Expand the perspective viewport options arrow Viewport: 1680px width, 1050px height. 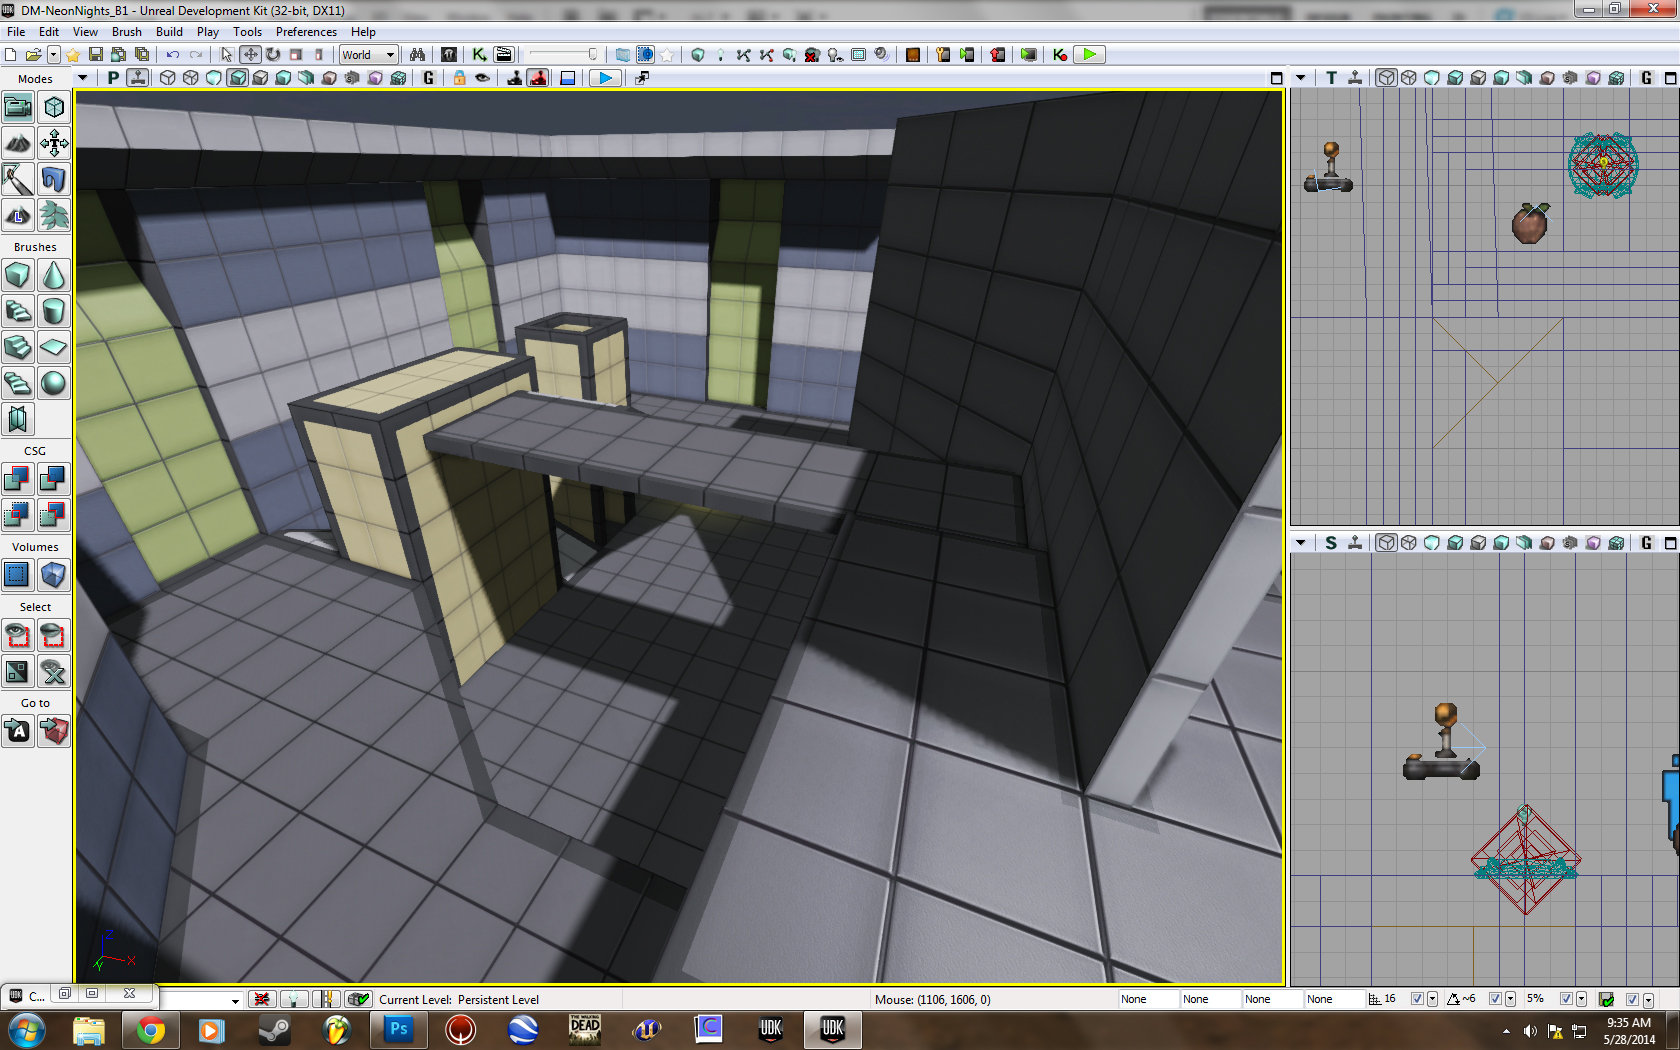click(83, 78)
